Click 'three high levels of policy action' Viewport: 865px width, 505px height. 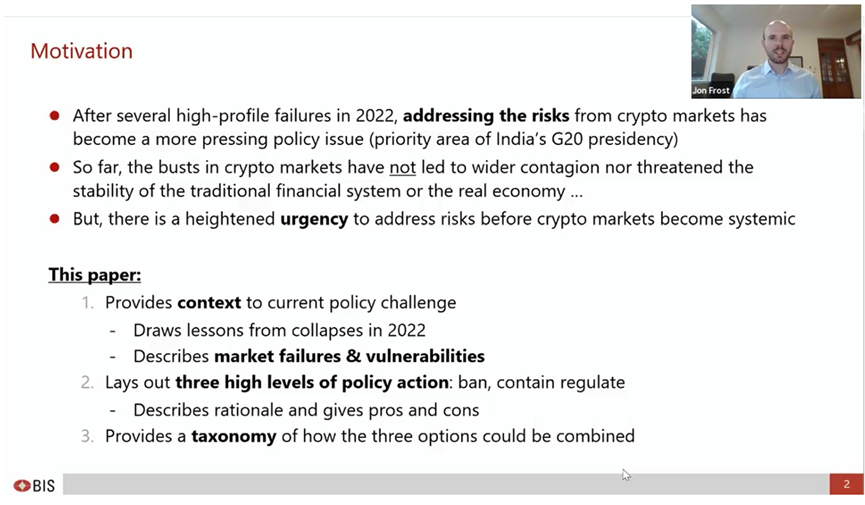click(312, 382)
